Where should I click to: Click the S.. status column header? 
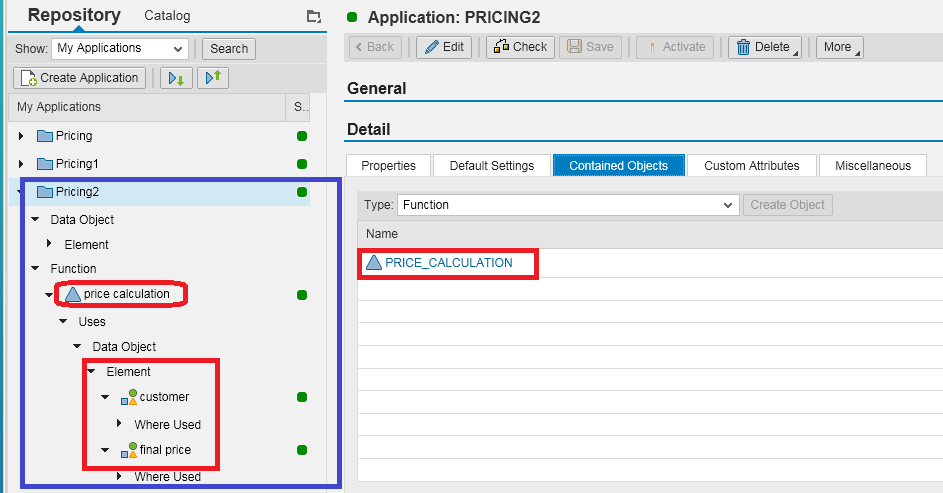point(299,107)
